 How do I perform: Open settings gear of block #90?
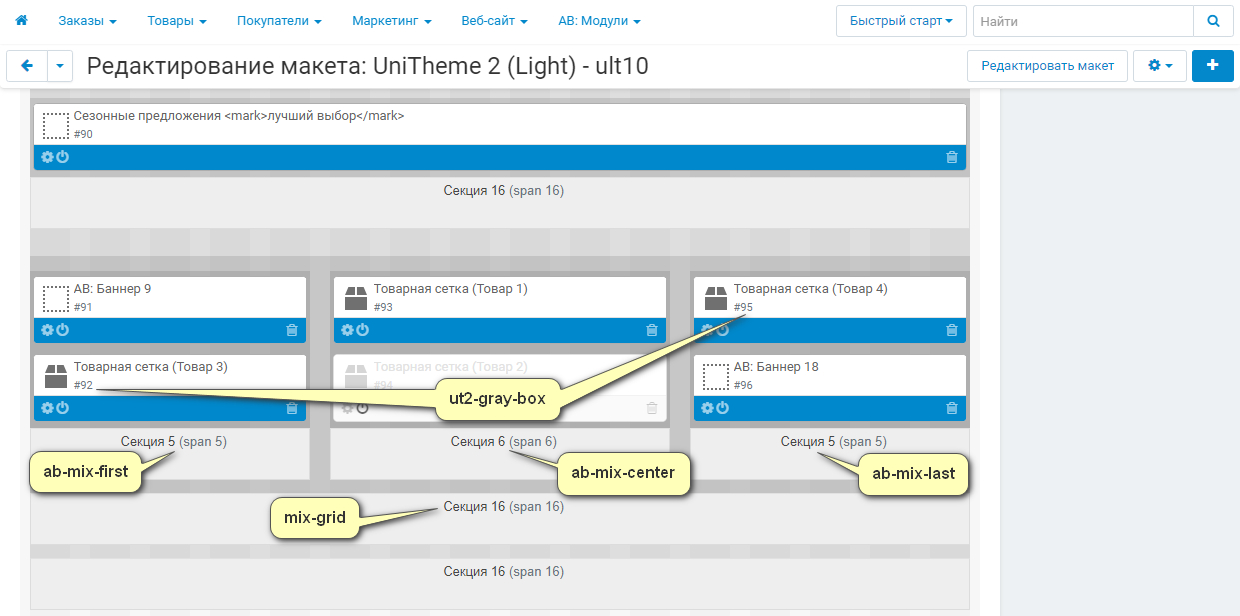coord(47,157)
